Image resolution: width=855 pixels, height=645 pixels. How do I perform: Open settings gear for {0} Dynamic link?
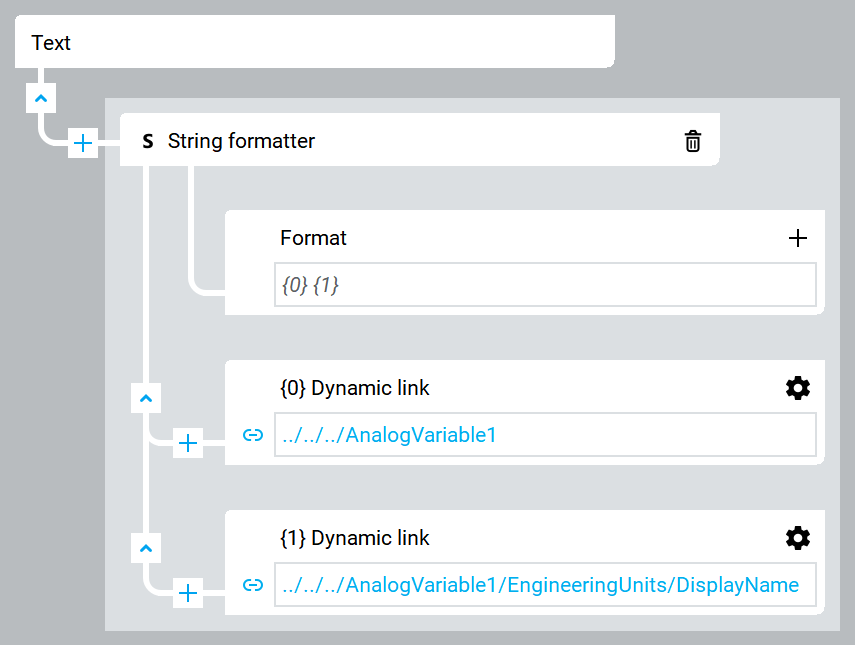point(797,388)
